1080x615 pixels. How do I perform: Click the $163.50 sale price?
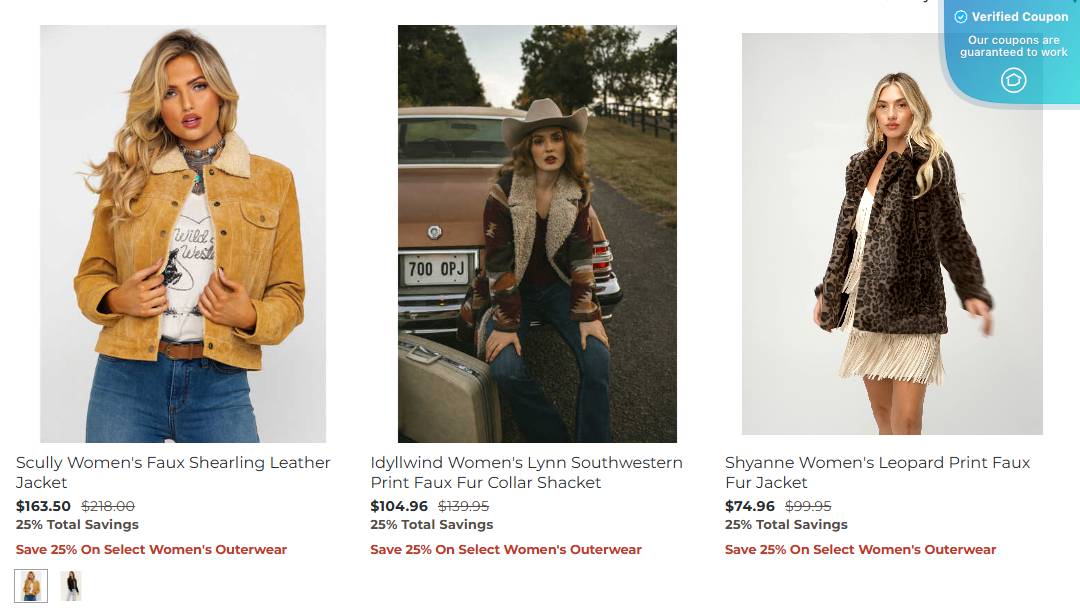coord(43,506)
